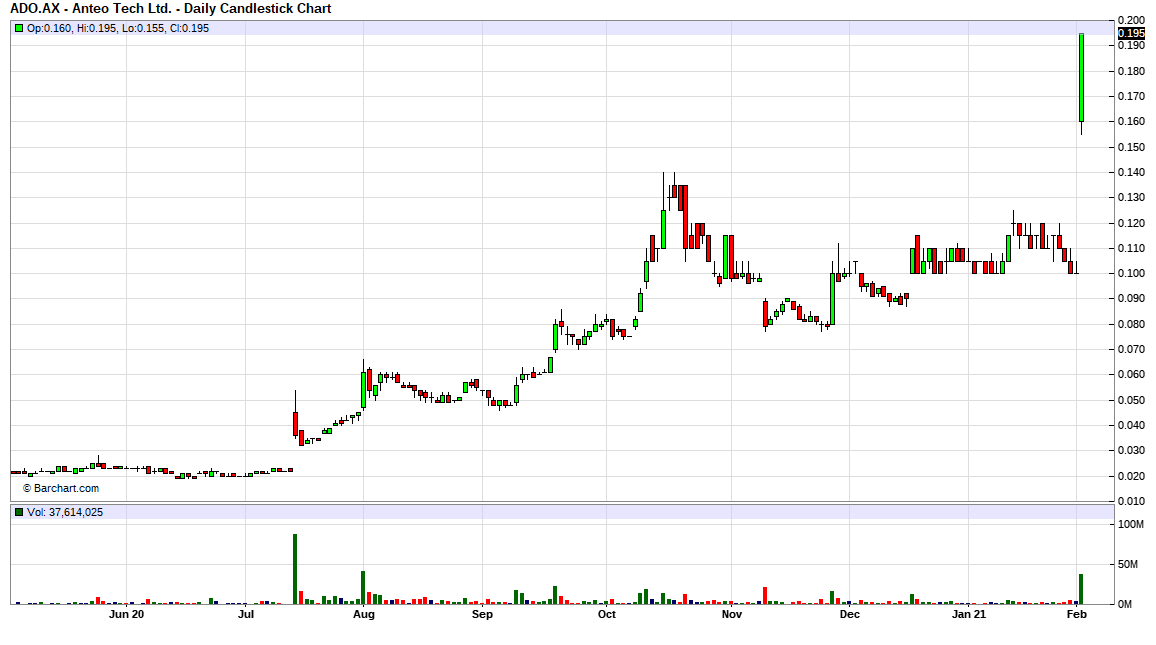Click the 0.180 price axis label
Screen dimensions: 1156x645
point(1132,72)
